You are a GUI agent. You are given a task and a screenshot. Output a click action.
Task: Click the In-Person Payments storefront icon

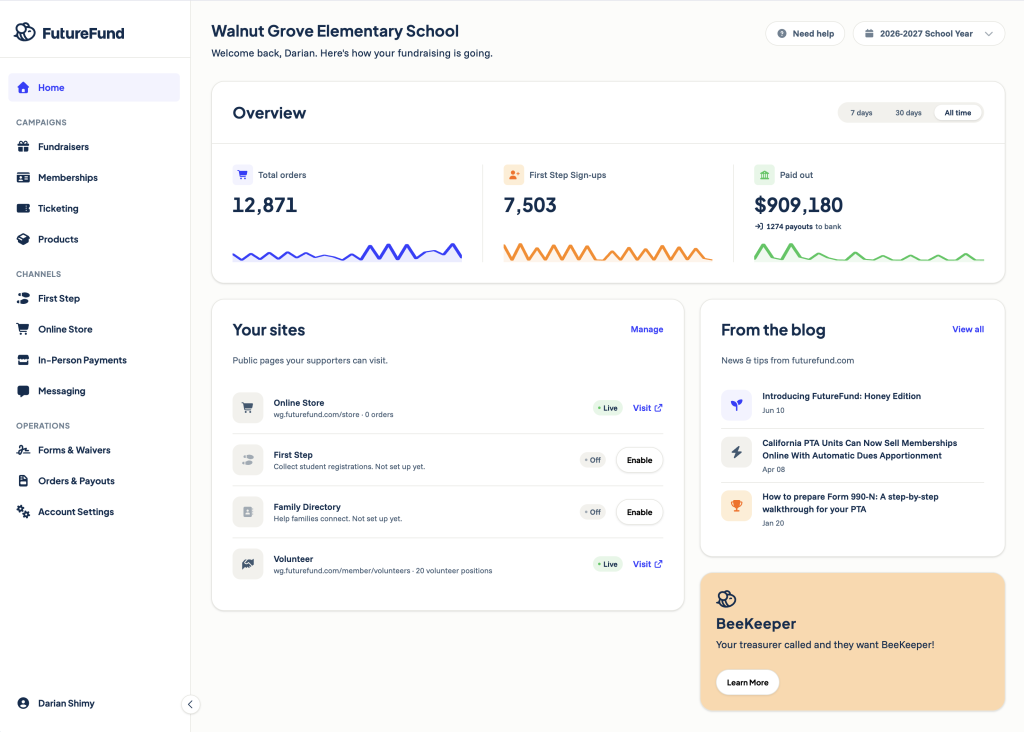24,360
